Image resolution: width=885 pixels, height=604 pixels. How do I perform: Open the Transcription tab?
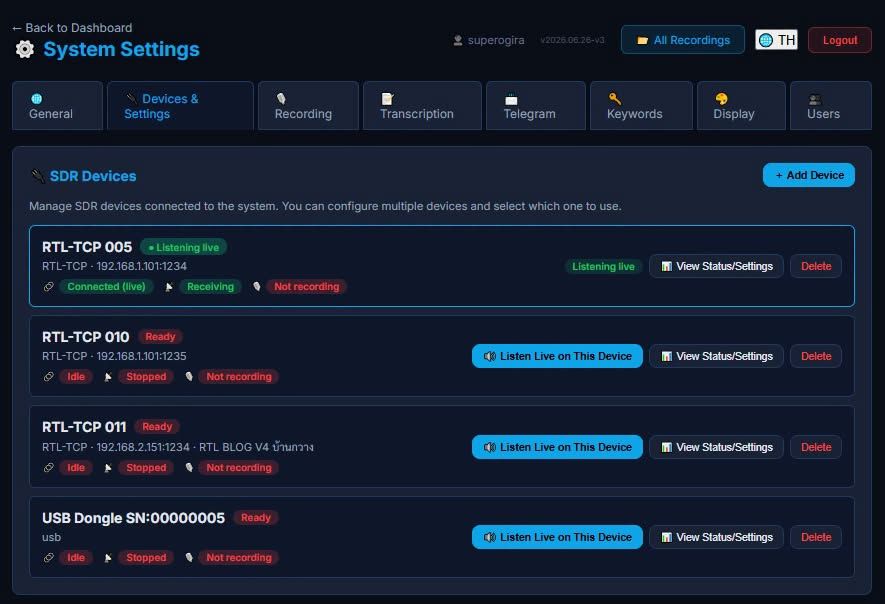[422, 106]
